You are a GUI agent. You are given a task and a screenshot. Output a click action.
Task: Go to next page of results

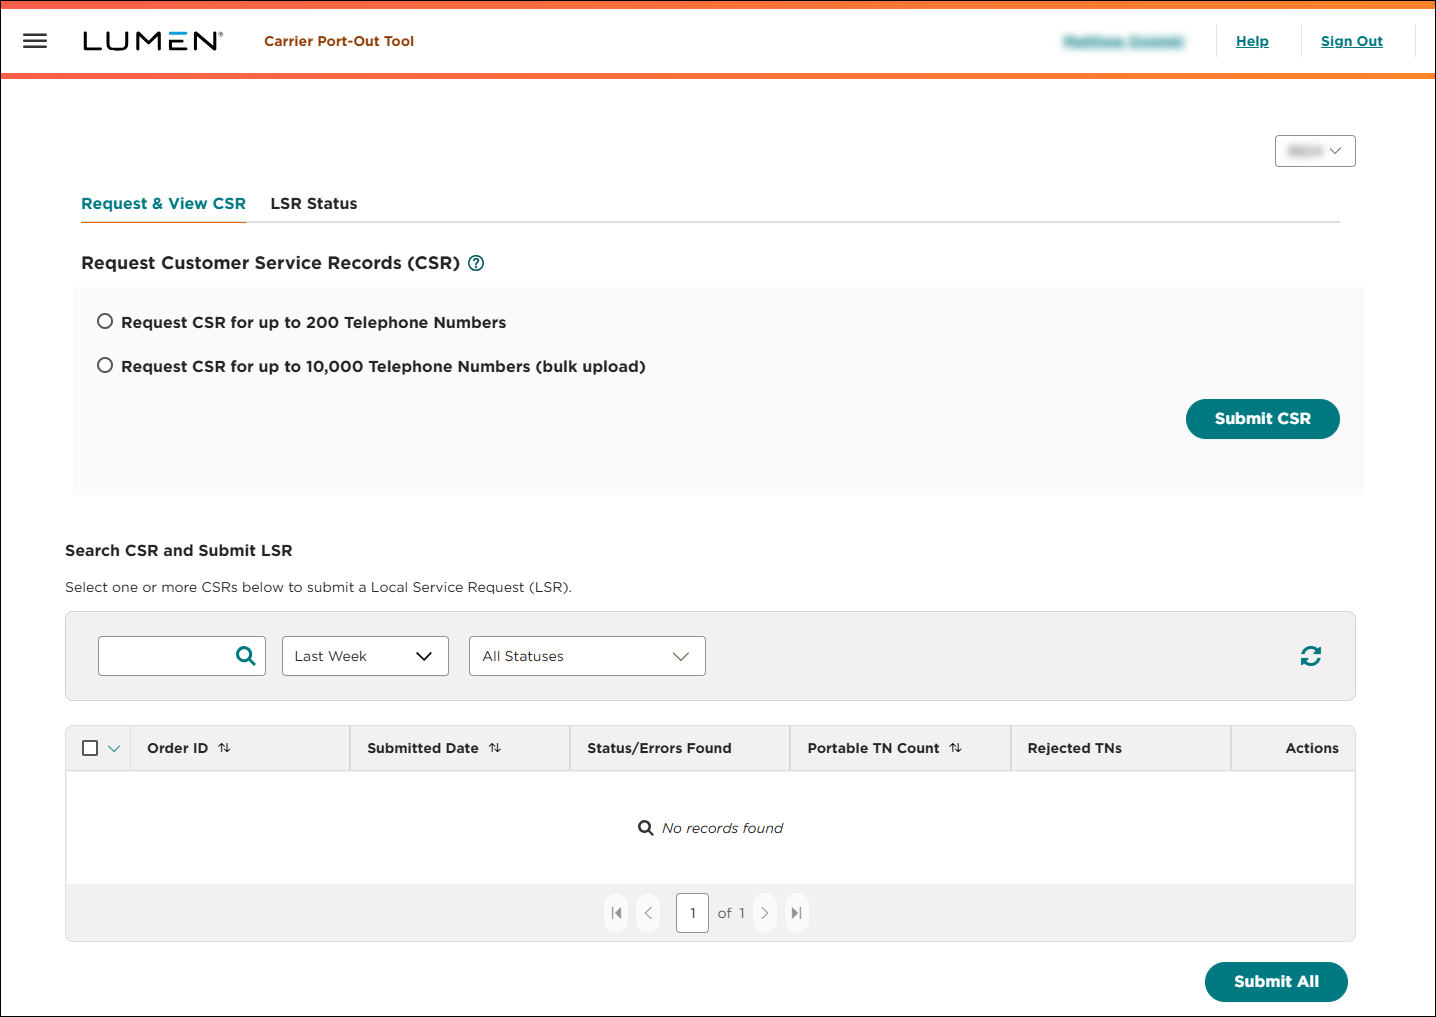click(765, 913)
